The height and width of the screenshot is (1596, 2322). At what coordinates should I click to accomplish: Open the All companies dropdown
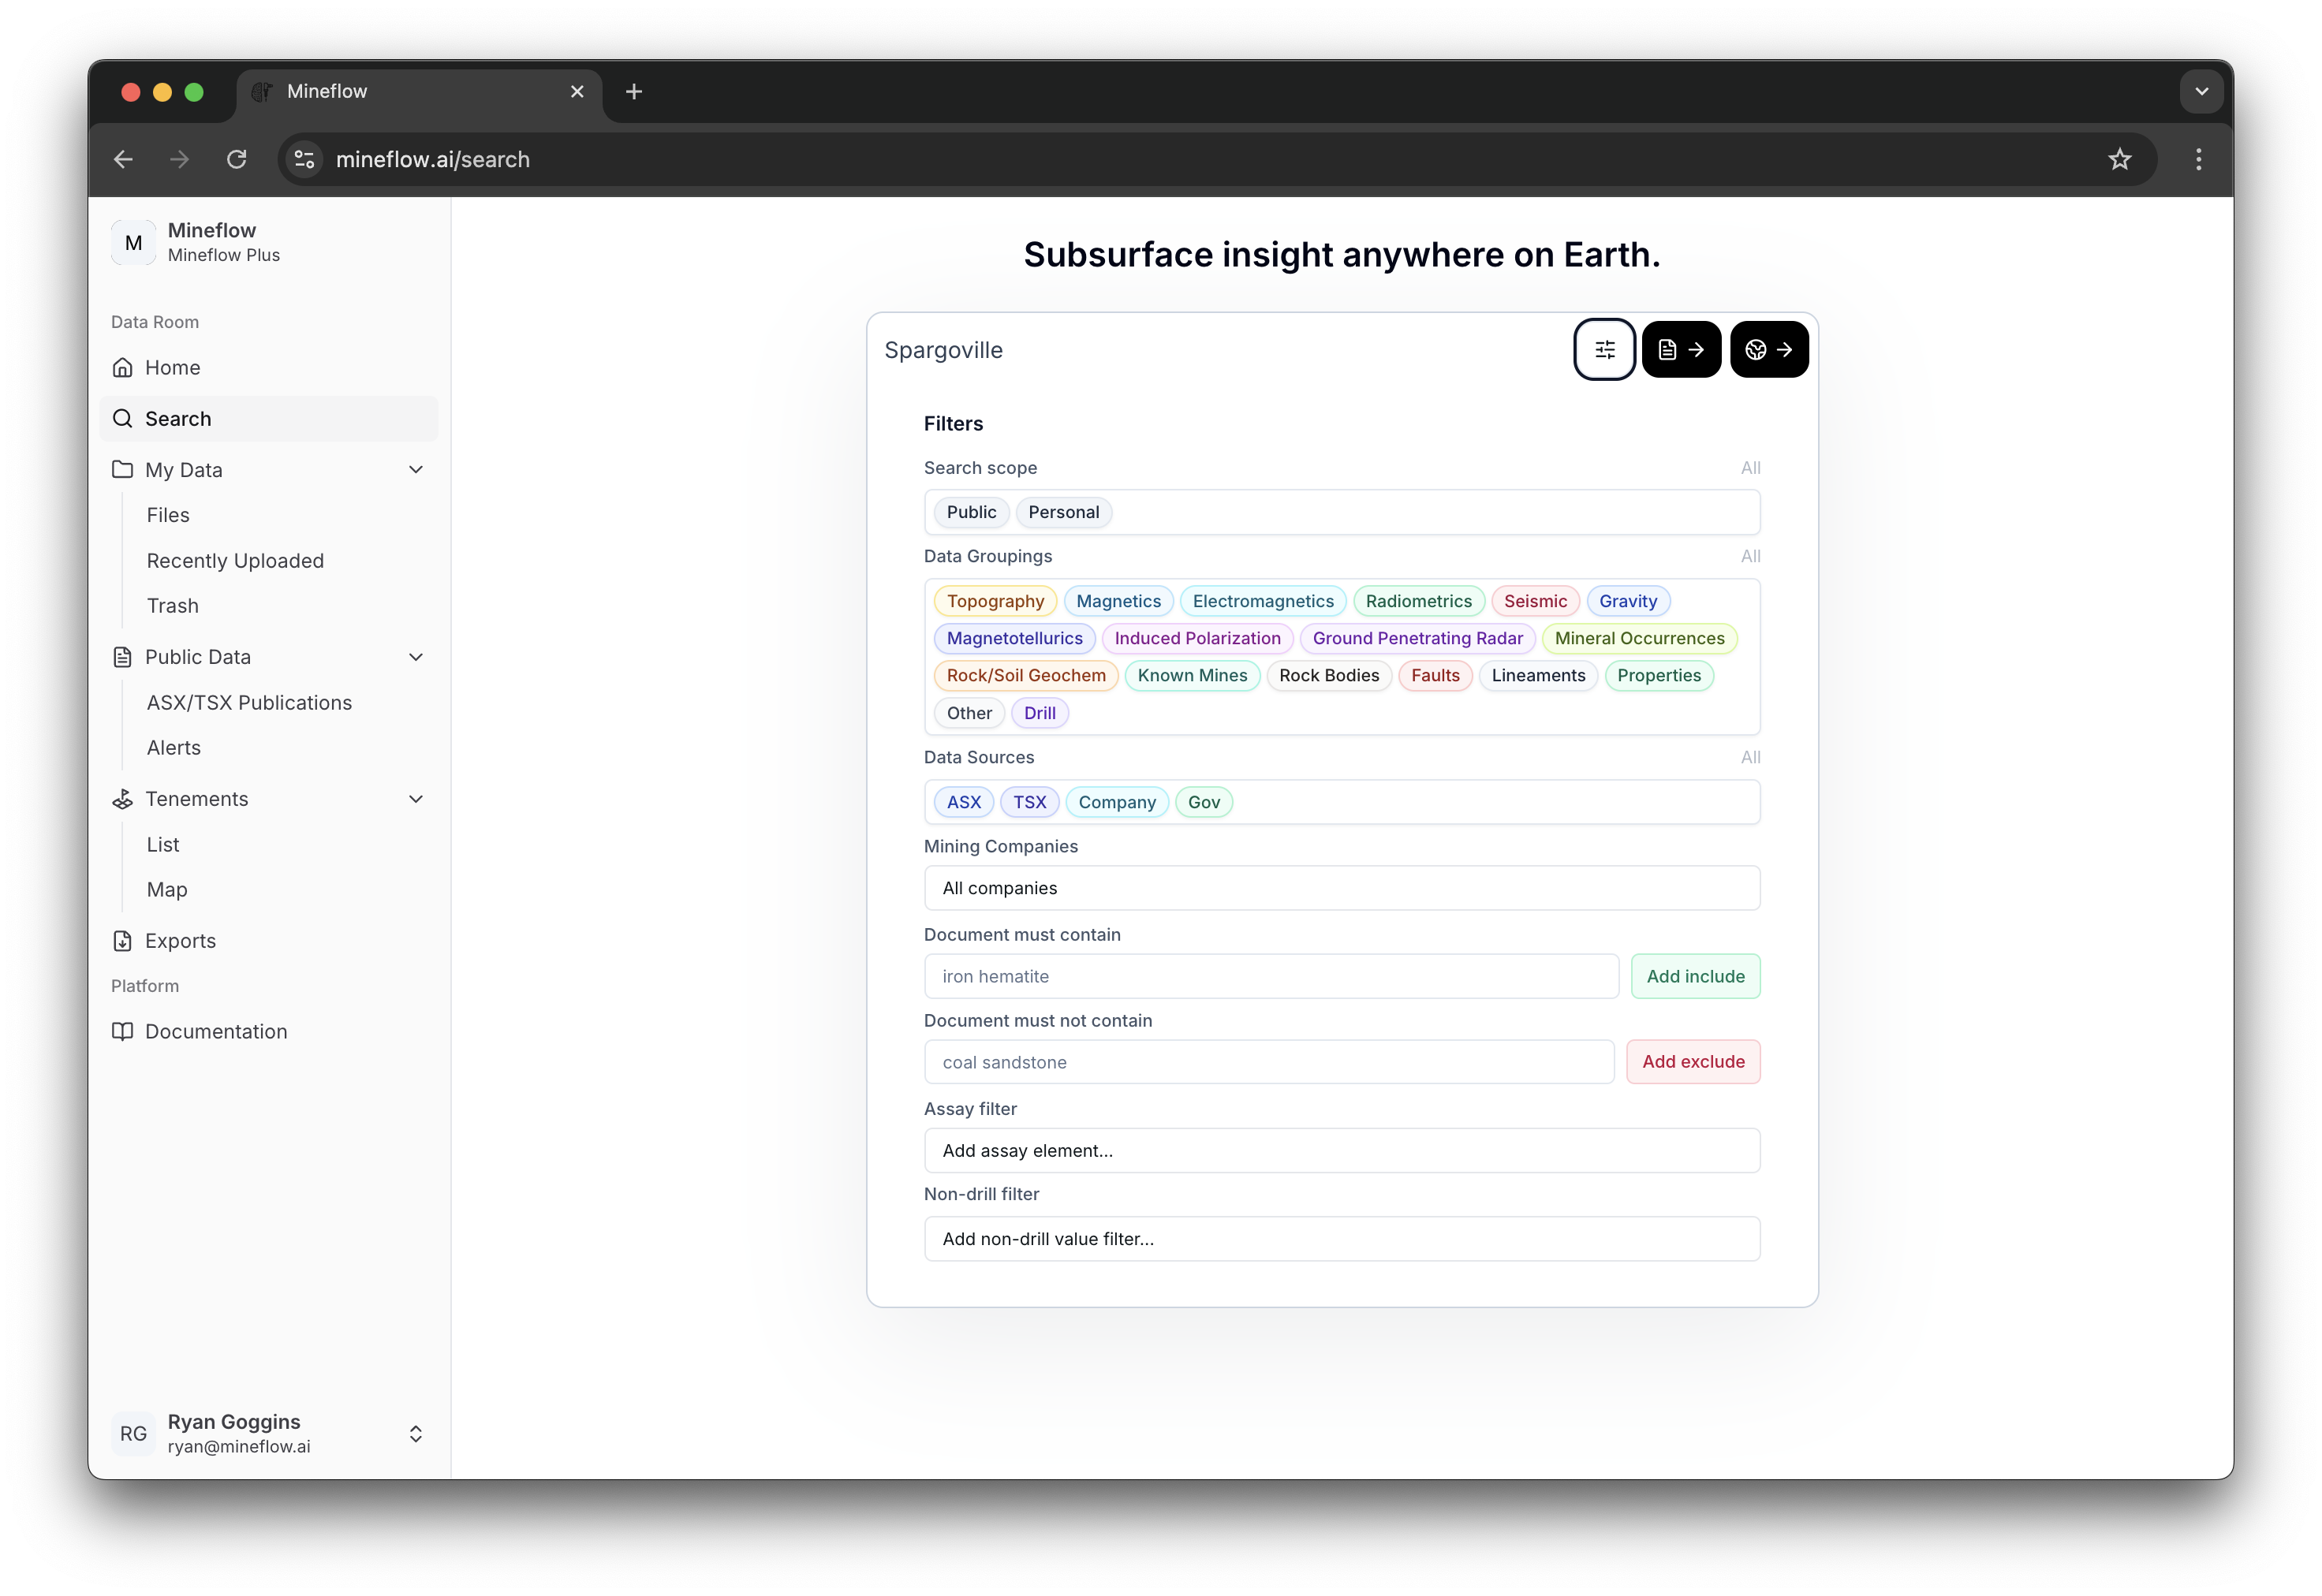point(1341,888)
